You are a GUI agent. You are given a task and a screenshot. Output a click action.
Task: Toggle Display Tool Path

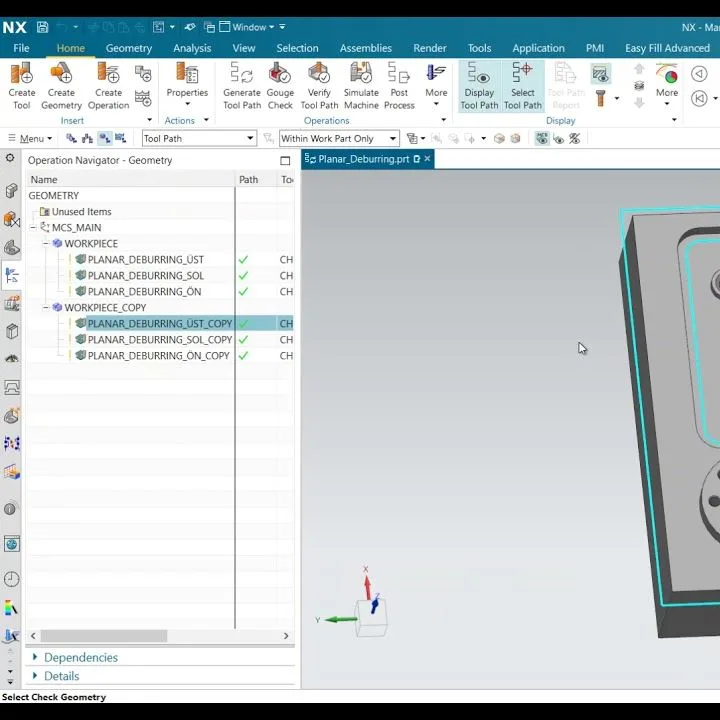[479, 86]
